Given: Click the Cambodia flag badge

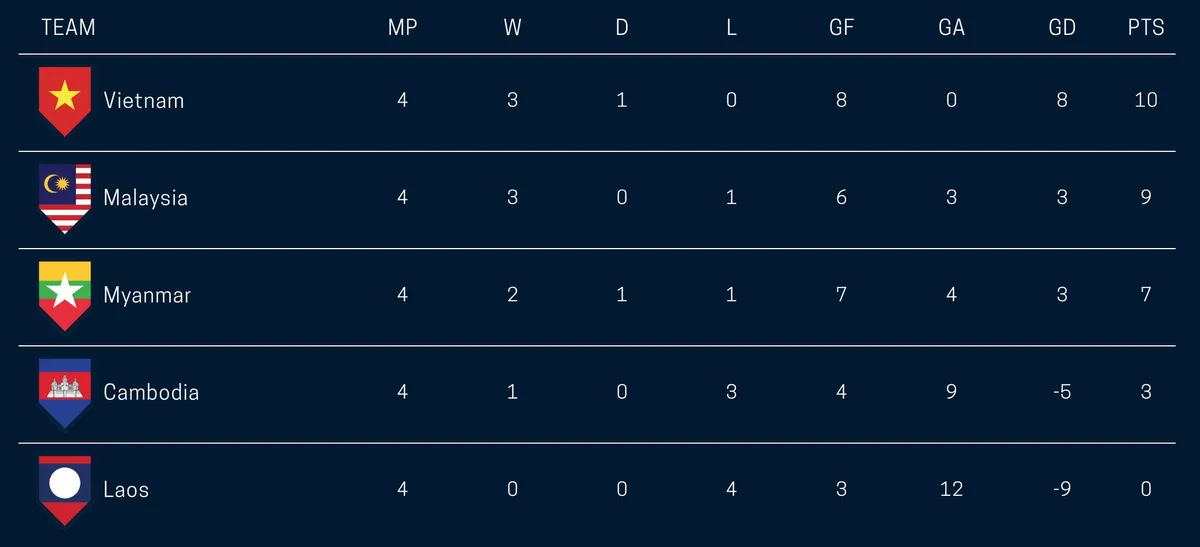Looking at the screenshot, I should click(x=65, y=392).
